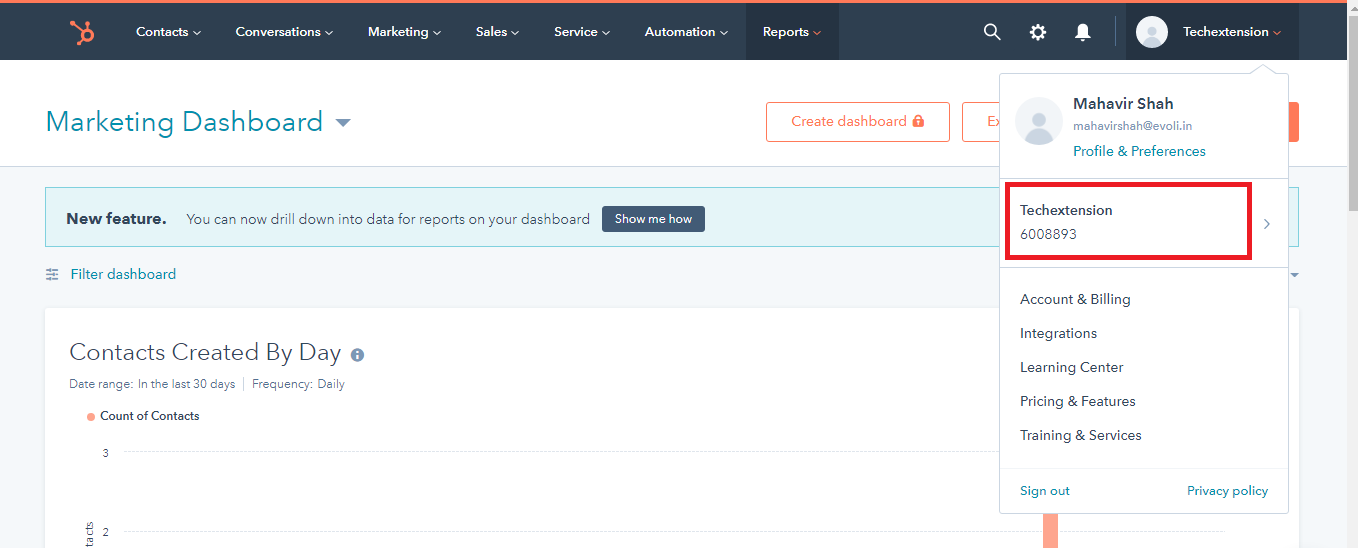
Task: Open the Learning Center menu entry
Action: [x=1071, y=367]
